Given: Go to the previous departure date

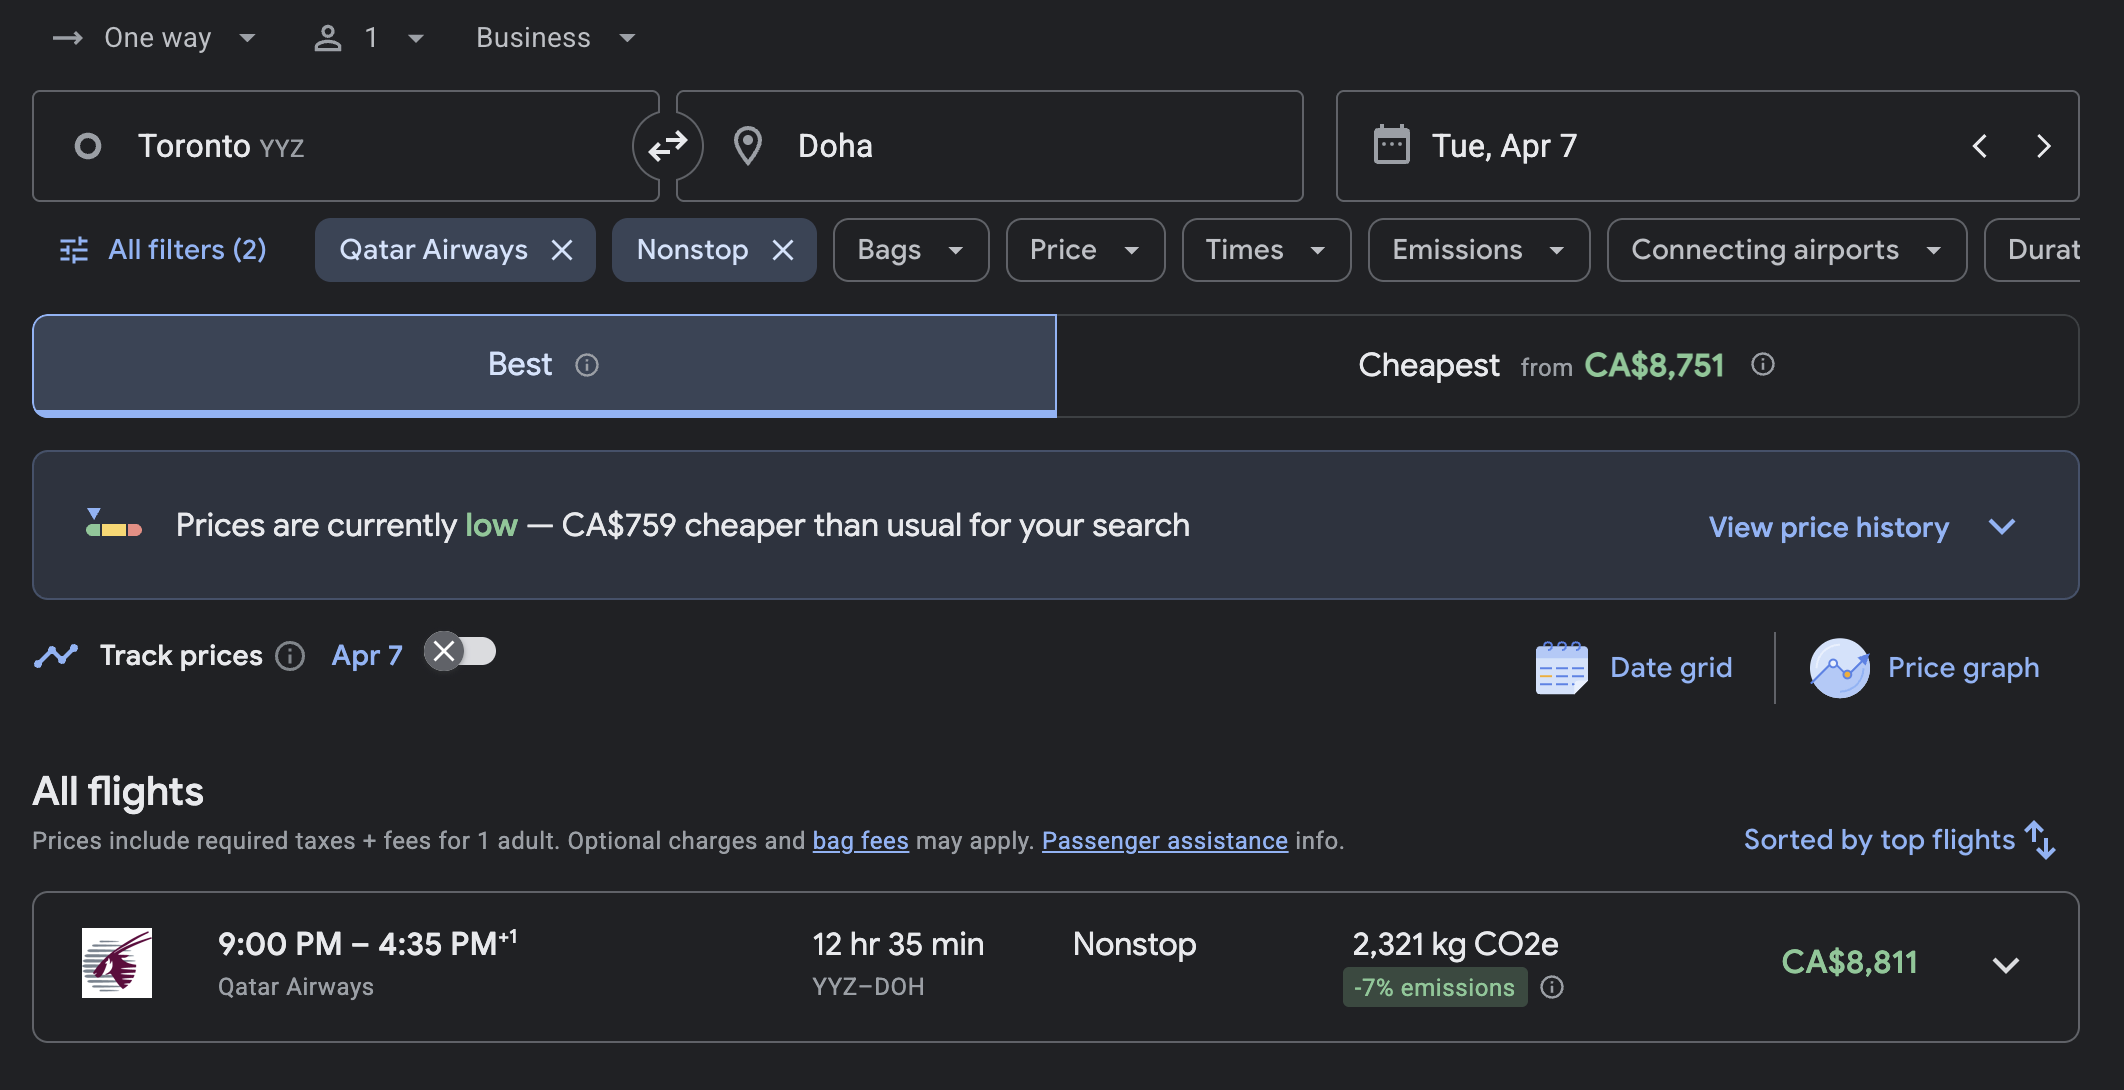Looking at the screenshot, I should [1979, 146].
